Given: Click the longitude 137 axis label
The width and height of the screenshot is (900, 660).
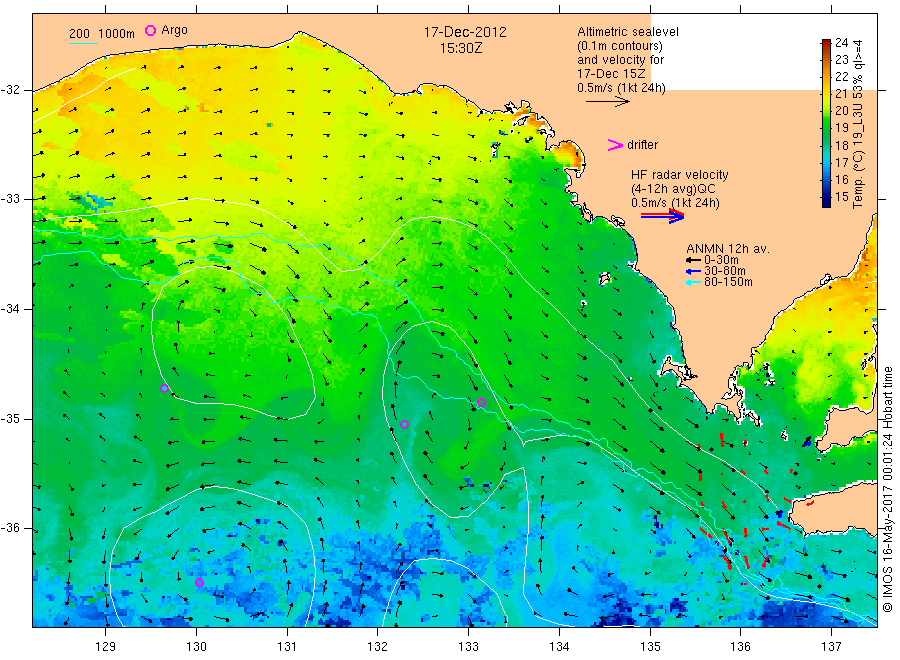Looking at the screenshot, I should 831,646.
